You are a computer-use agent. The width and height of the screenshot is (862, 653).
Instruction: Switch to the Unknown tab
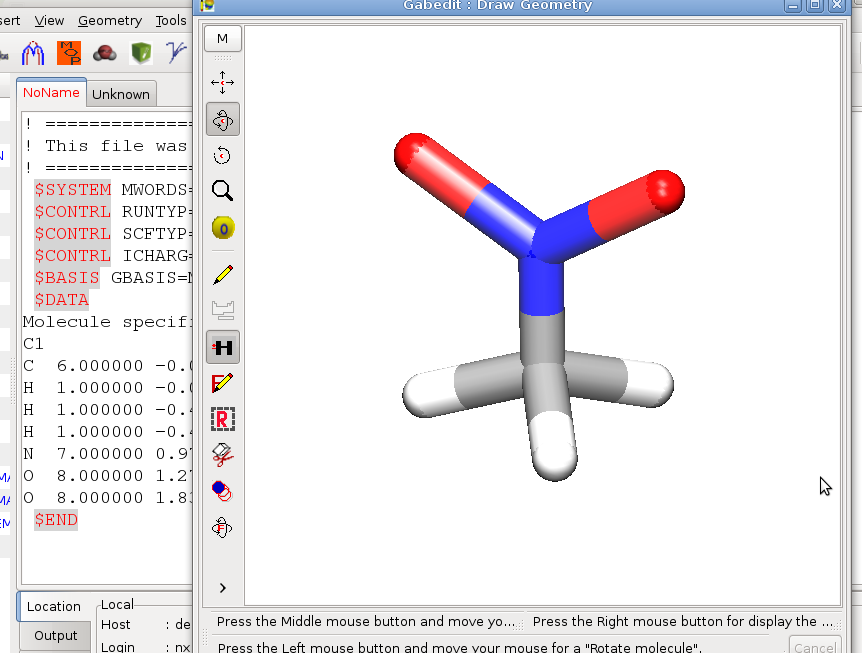(x=121, y=93)
